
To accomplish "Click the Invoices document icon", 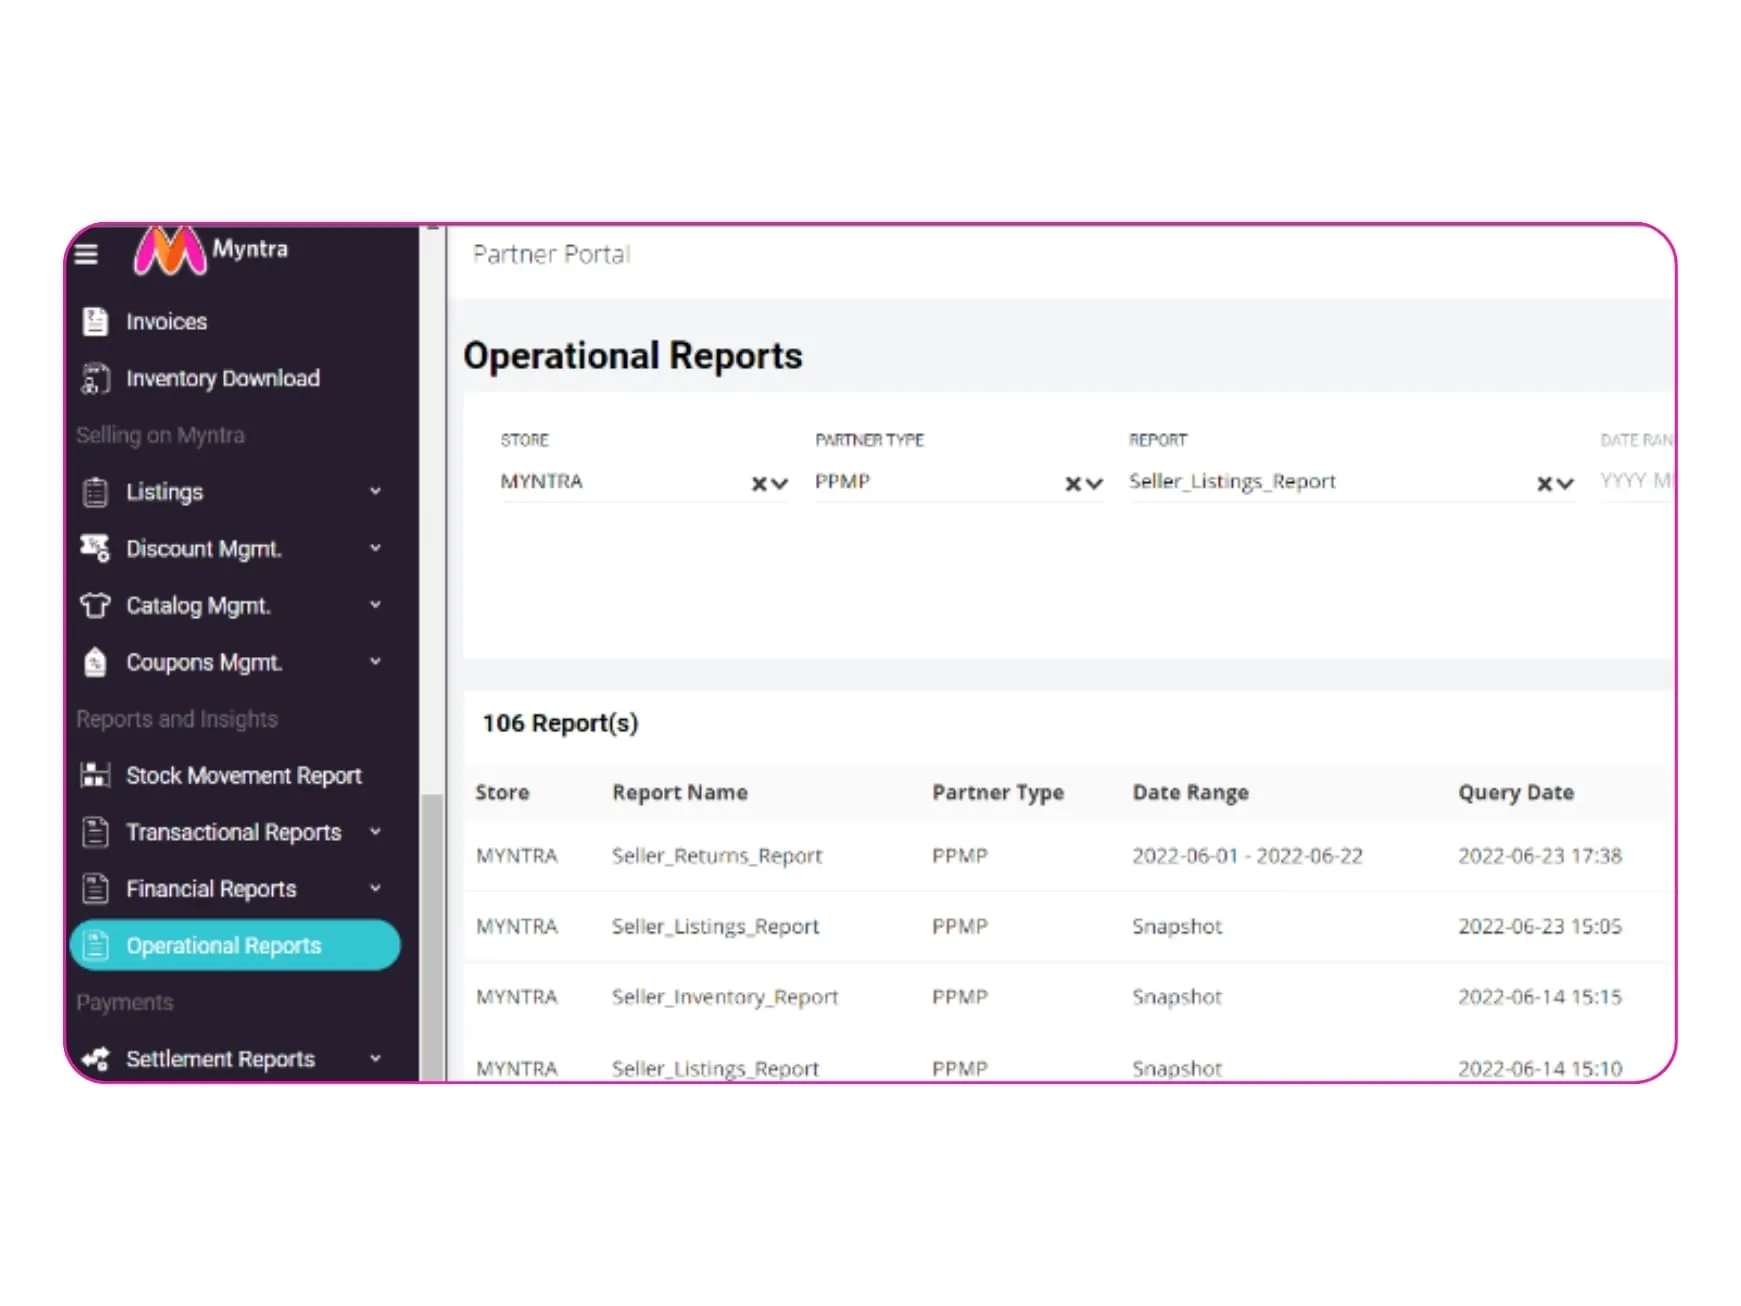I will point(95,321).
